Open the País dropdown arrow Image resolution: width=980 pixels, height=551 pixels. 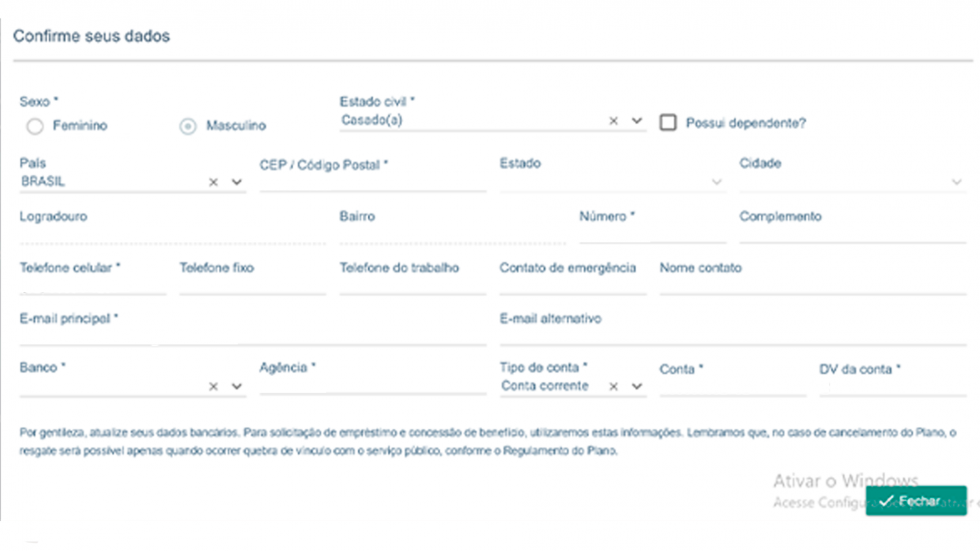click(237, 182)
